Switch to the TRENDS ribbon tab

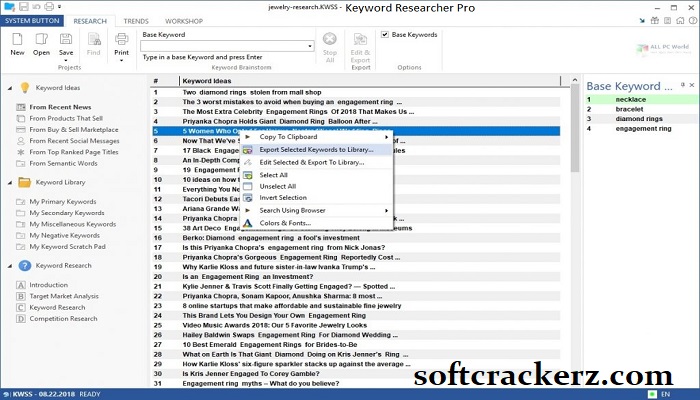point(136,21)
